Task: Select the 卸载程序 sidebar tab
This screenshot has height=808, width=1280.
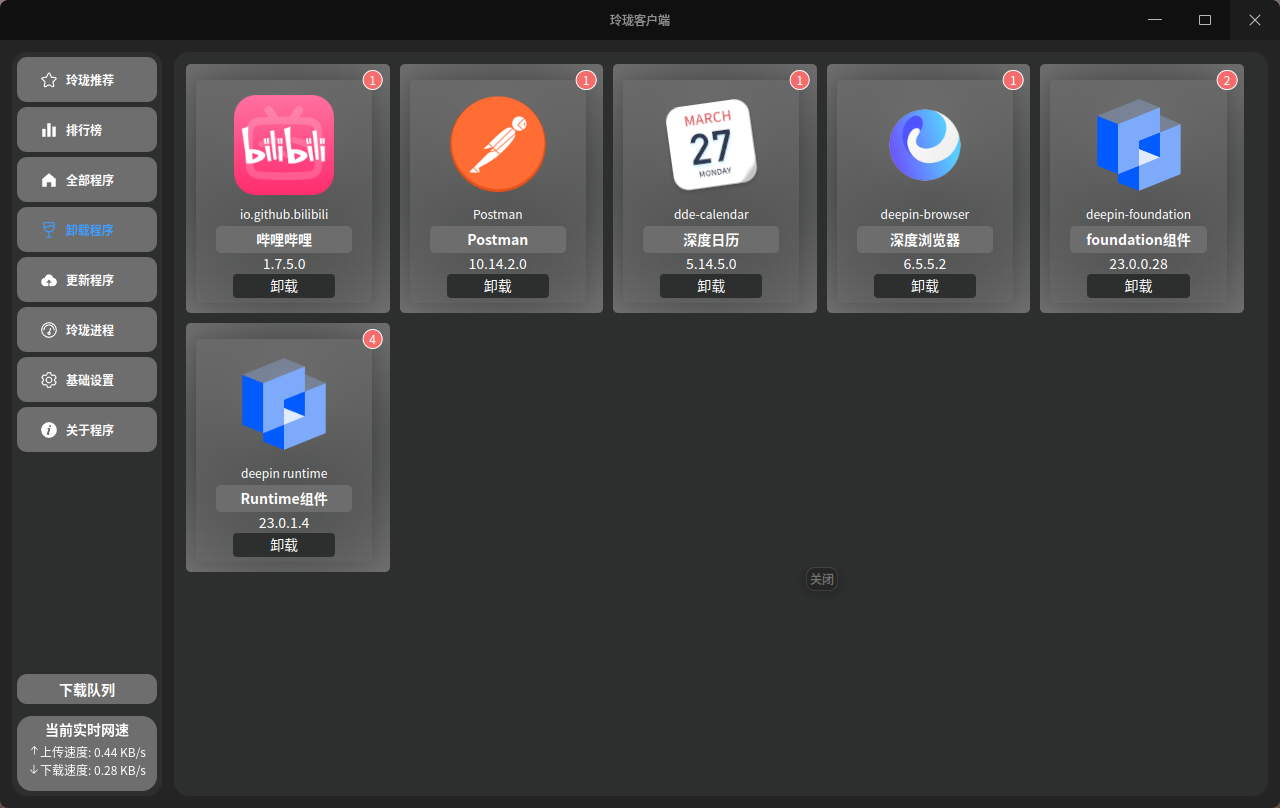Action: (87, 230)
